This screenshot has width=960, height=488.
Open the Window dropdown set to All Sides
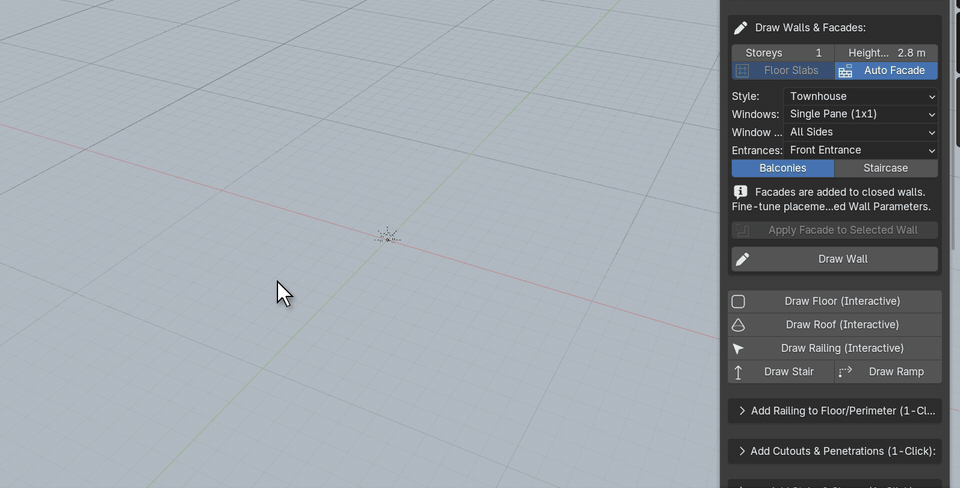point(861,132)
